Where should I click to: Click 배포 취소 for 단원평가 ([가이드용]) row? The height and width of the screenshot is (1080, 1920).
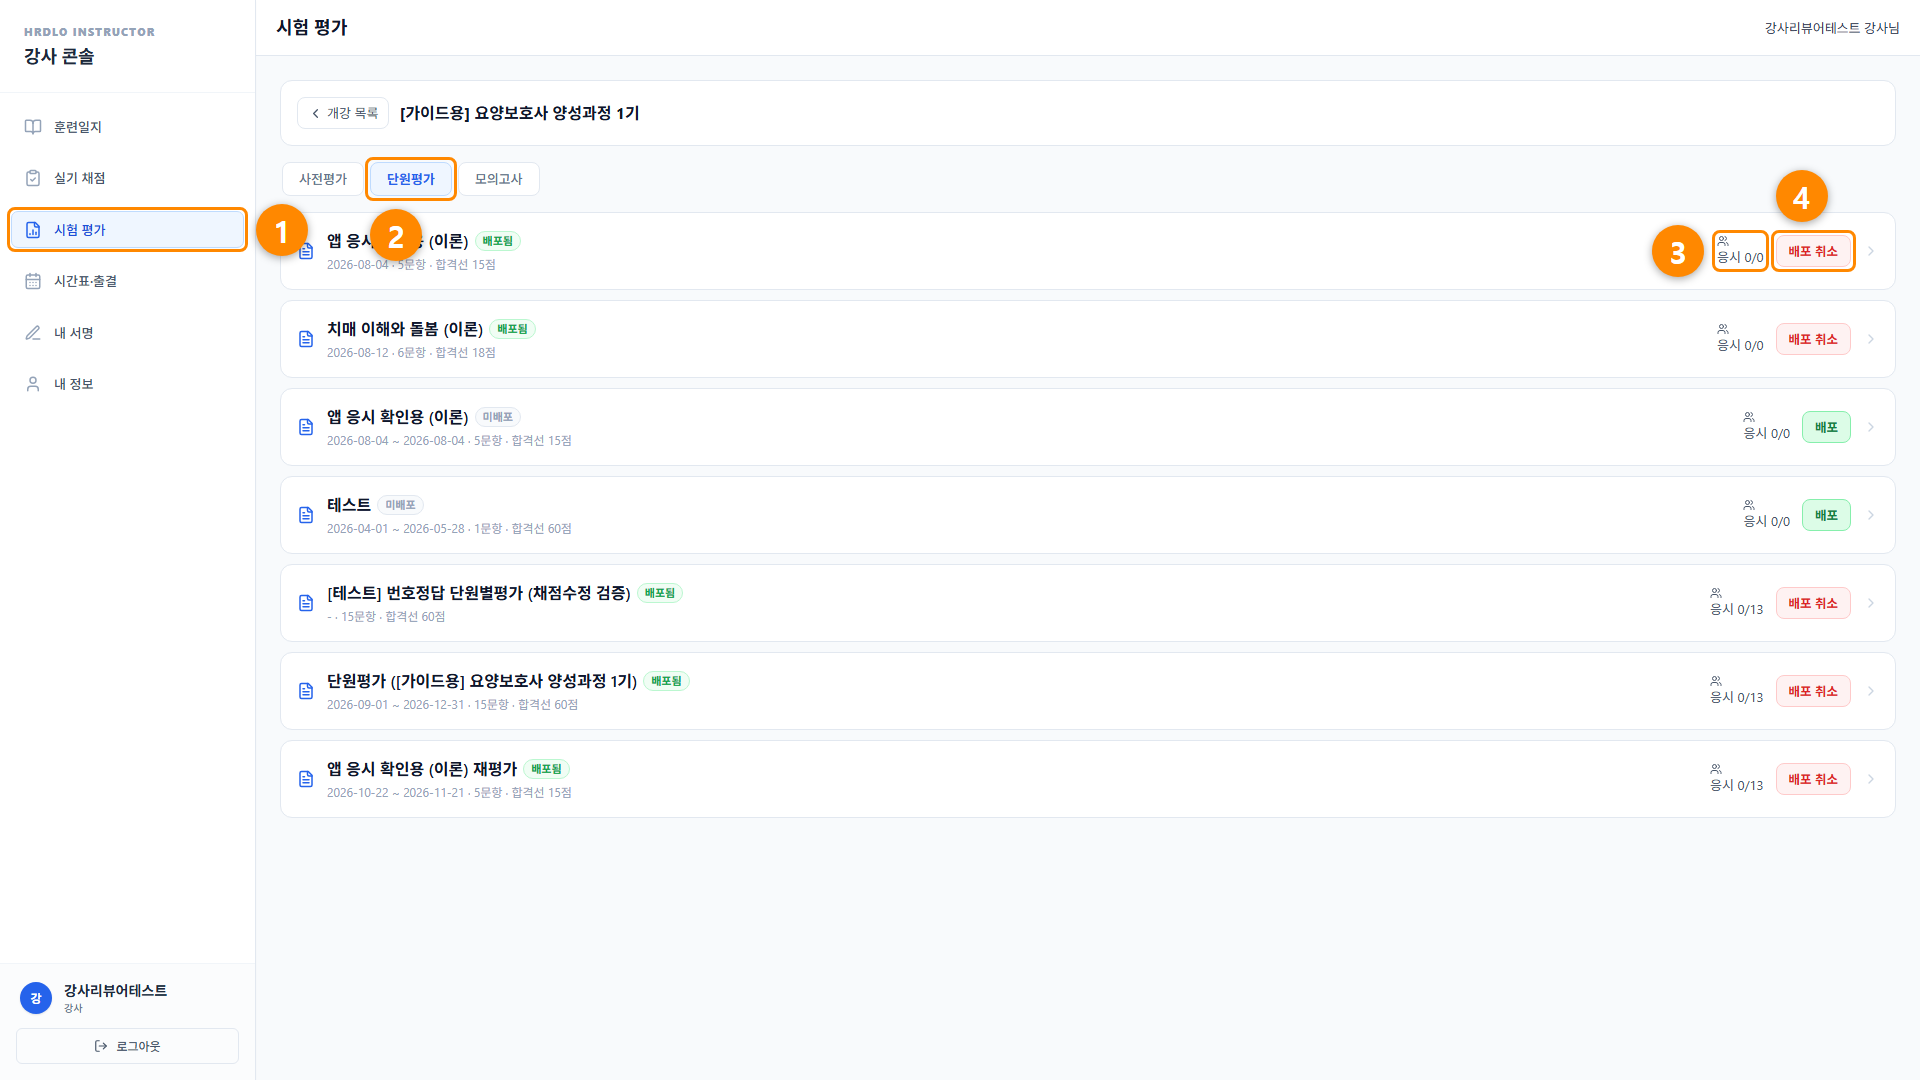coord(1813,691)
